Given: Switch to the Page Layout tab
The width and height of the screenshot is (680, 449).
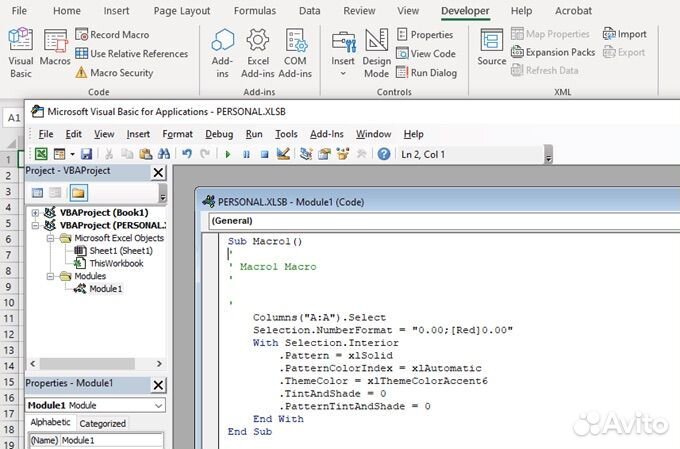Looking at the screenshot, I should point(182,11).
